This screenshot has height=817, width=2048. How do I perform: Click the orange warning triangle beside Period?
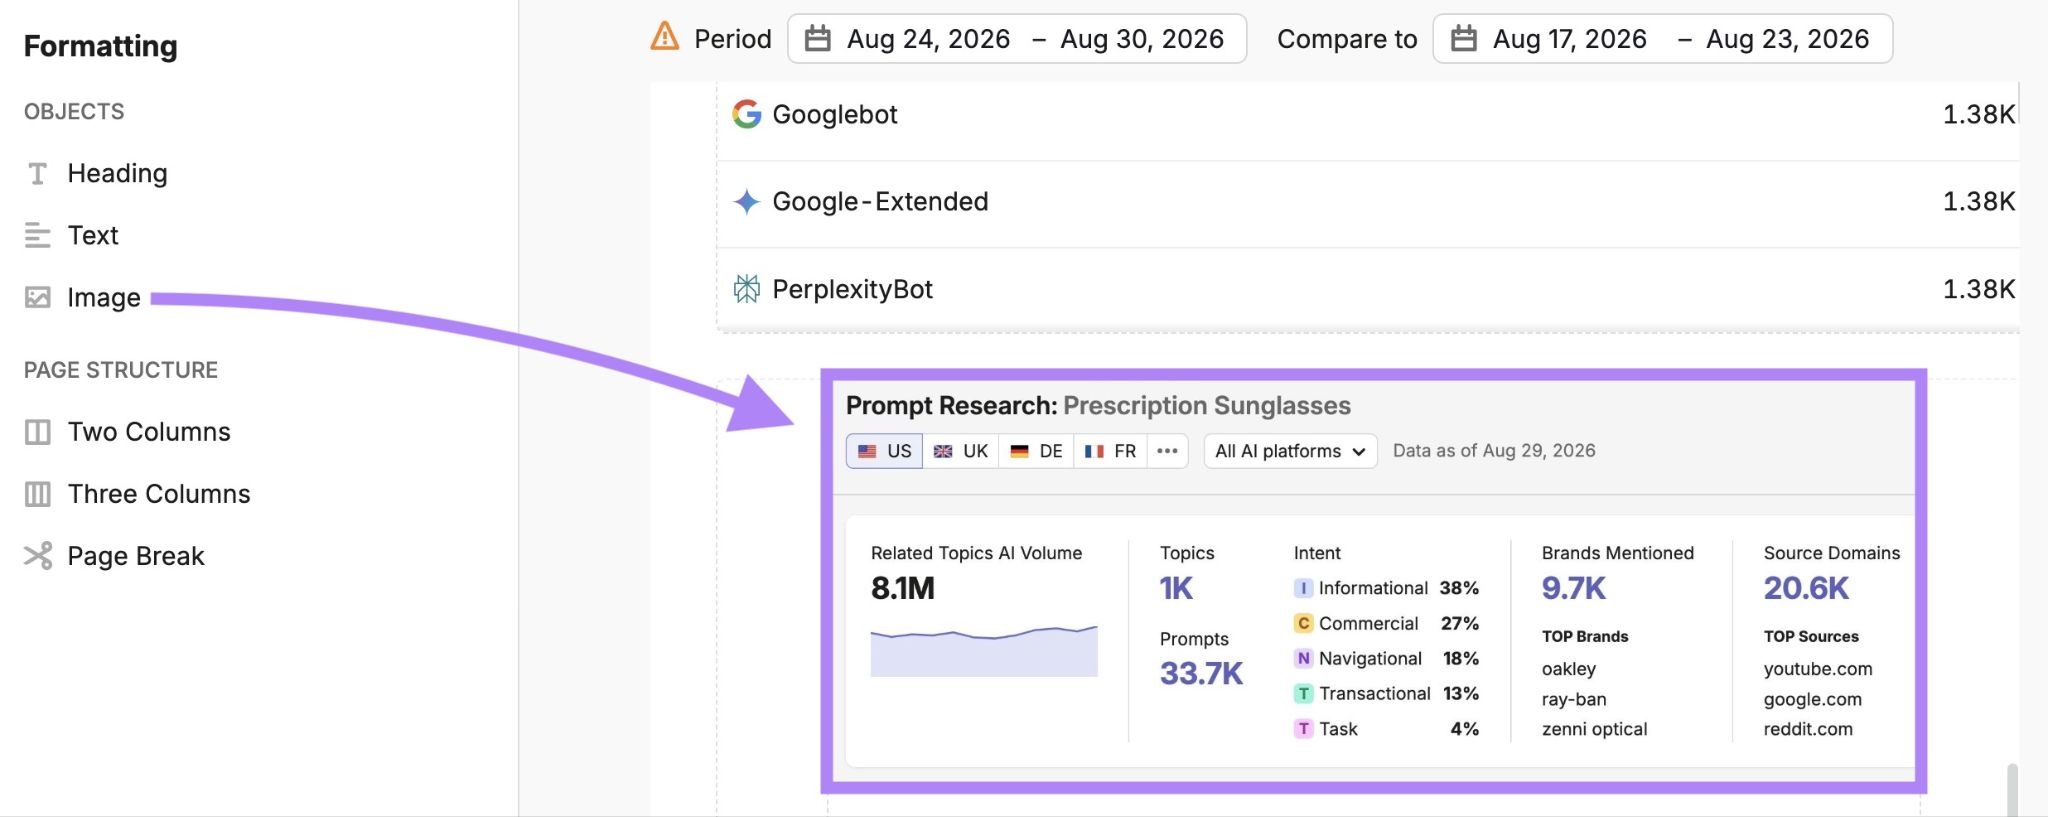(664, 37)
